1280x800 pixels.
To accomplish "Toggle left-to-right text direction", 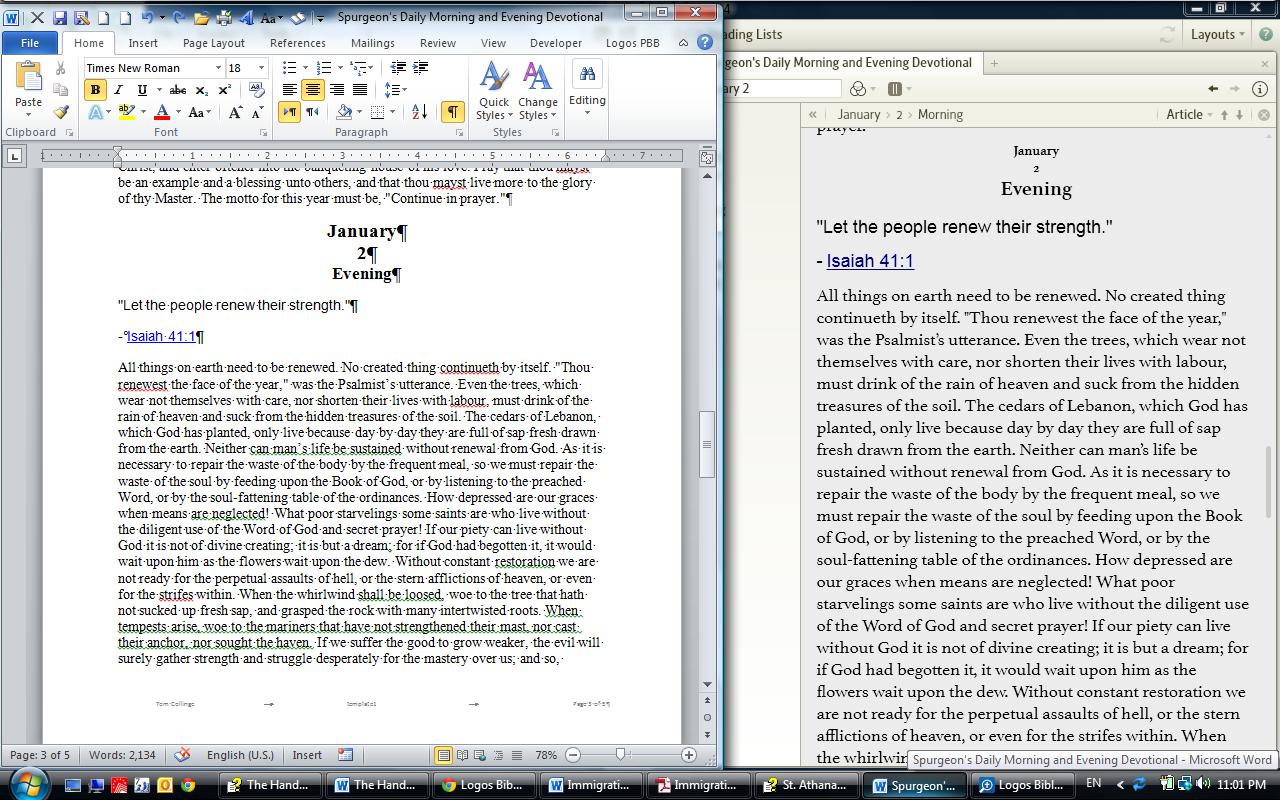I will [x=290, y=112].
